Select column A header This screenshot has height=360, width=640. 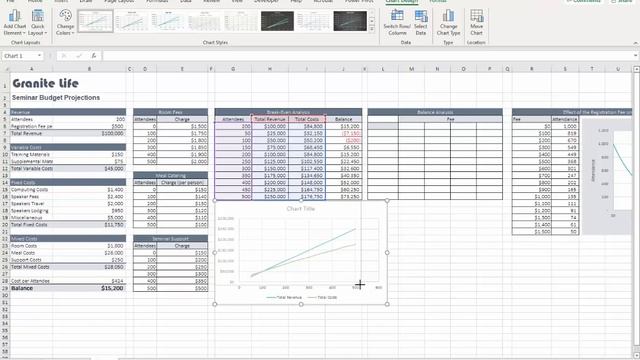31,69
